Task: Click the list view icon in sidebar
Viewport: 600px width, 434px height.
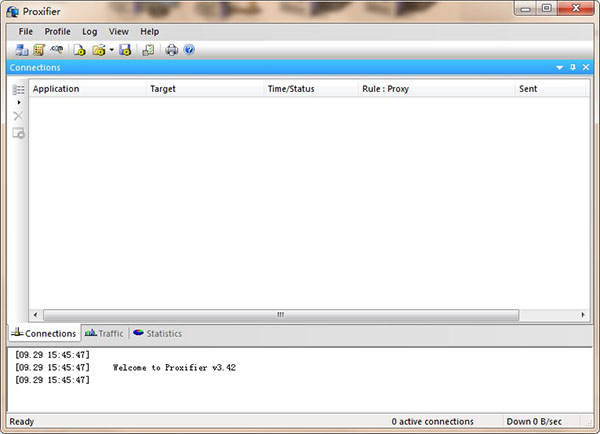Action: click(x=18, y=90)
